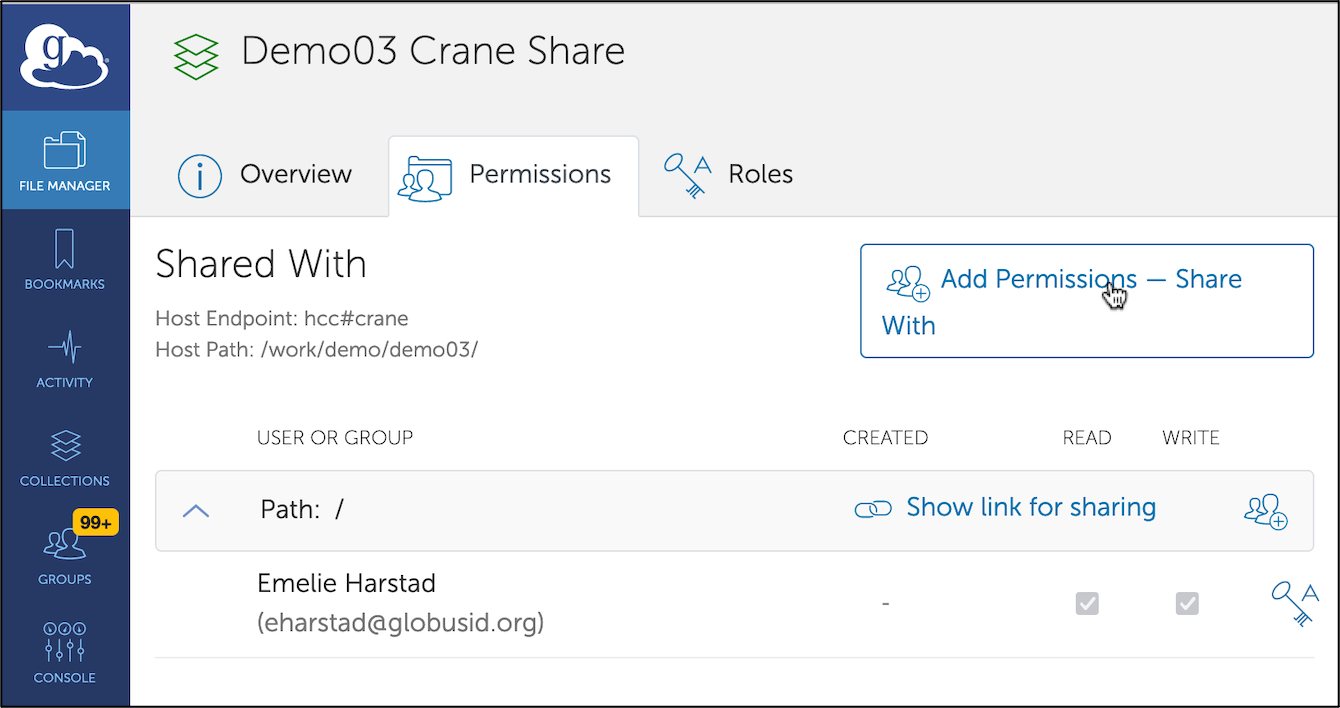Collapse the Path: / section chevron
Image resolution: width=1340 pixels, height=708 pixels.
[196, 510]
